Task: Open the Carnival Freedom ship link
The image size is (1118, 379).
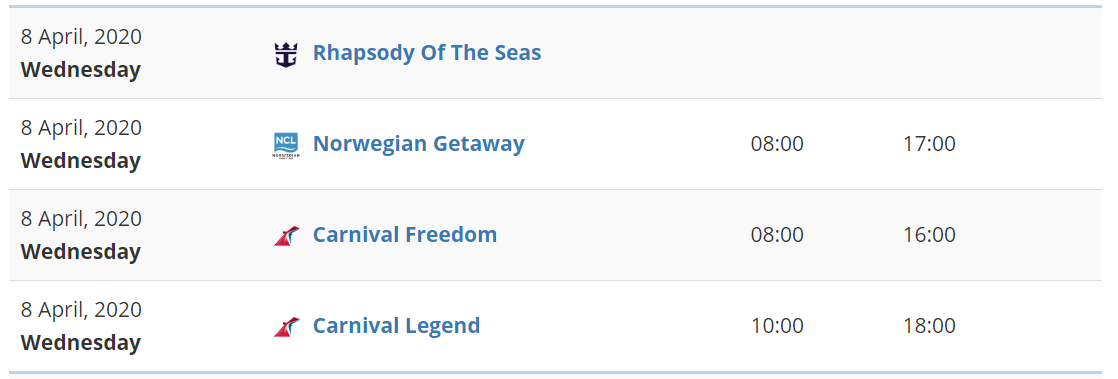Action: click(405, 234)
